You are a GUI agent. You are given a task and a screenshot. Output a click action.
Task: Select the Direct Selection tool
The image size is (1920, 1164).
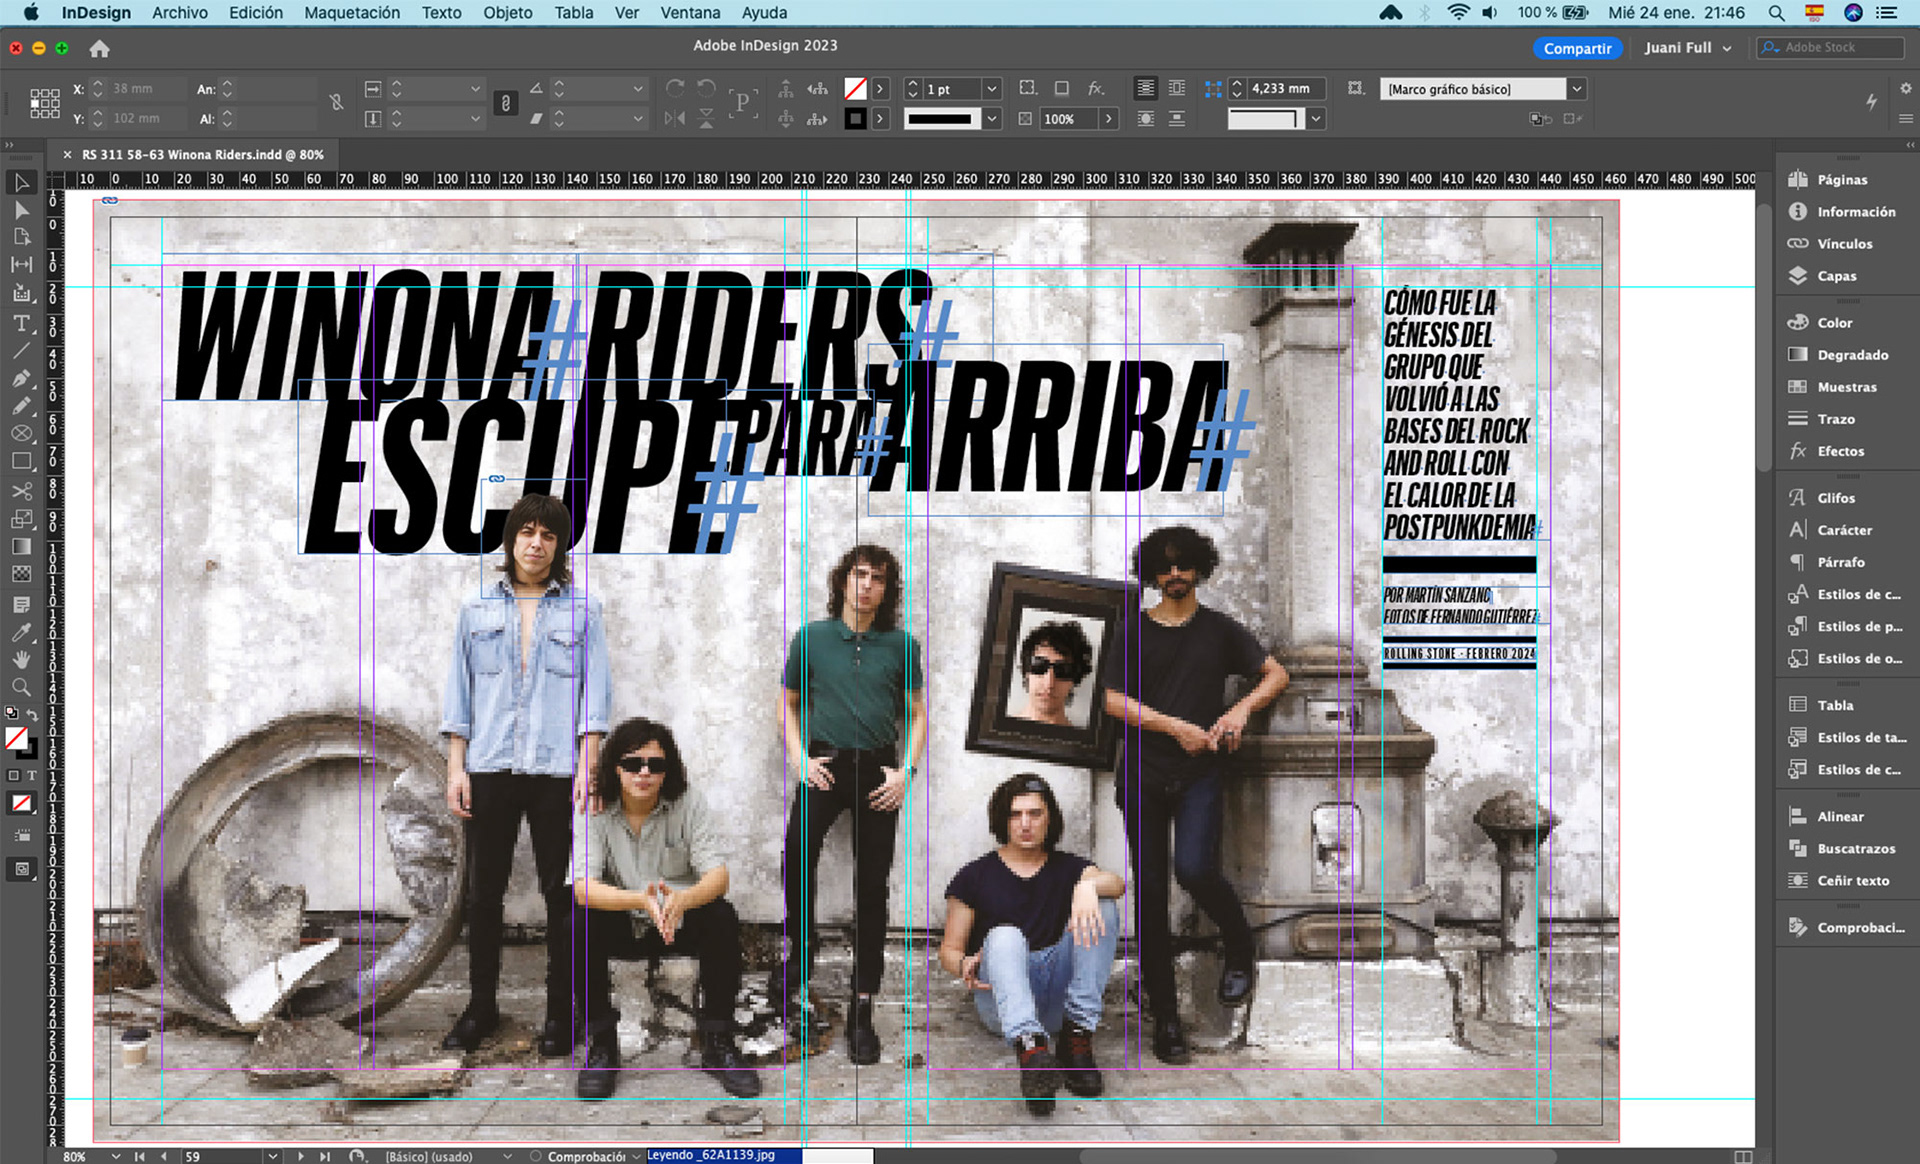pyautogui.click(x=21, y=210)
